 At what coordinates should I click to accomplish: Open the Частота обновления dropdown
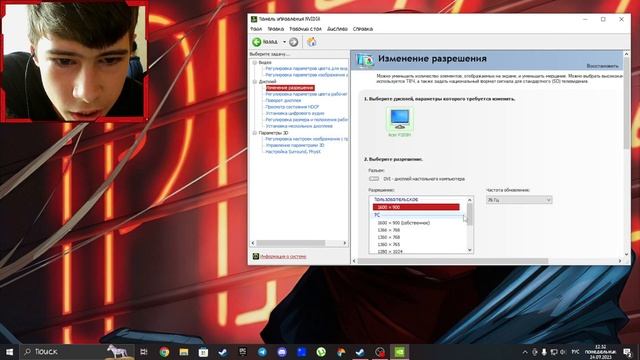tap(519, 200)
